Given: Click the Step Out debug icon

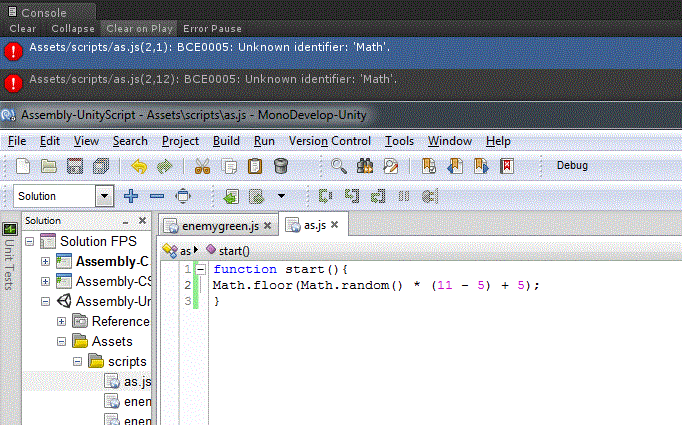Looking at the screenshot, I should point(378,196).
